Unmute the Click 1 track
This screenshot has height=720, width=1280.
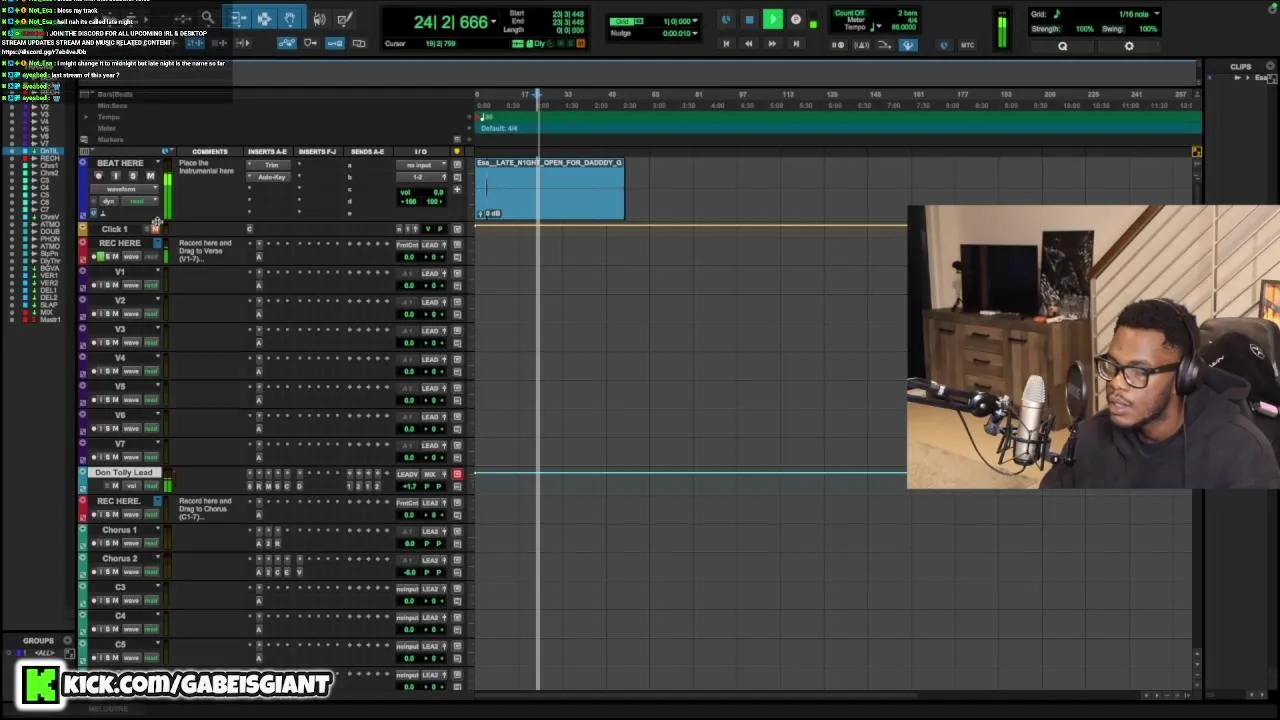click(155, 229)
